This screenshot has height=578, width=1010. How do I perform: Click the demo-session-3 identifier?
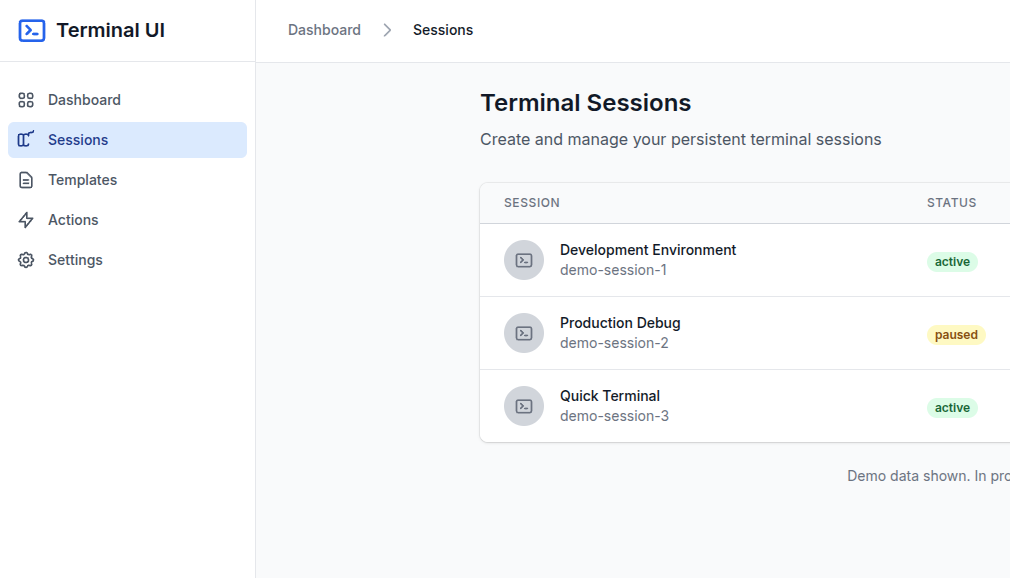[614, 416]
